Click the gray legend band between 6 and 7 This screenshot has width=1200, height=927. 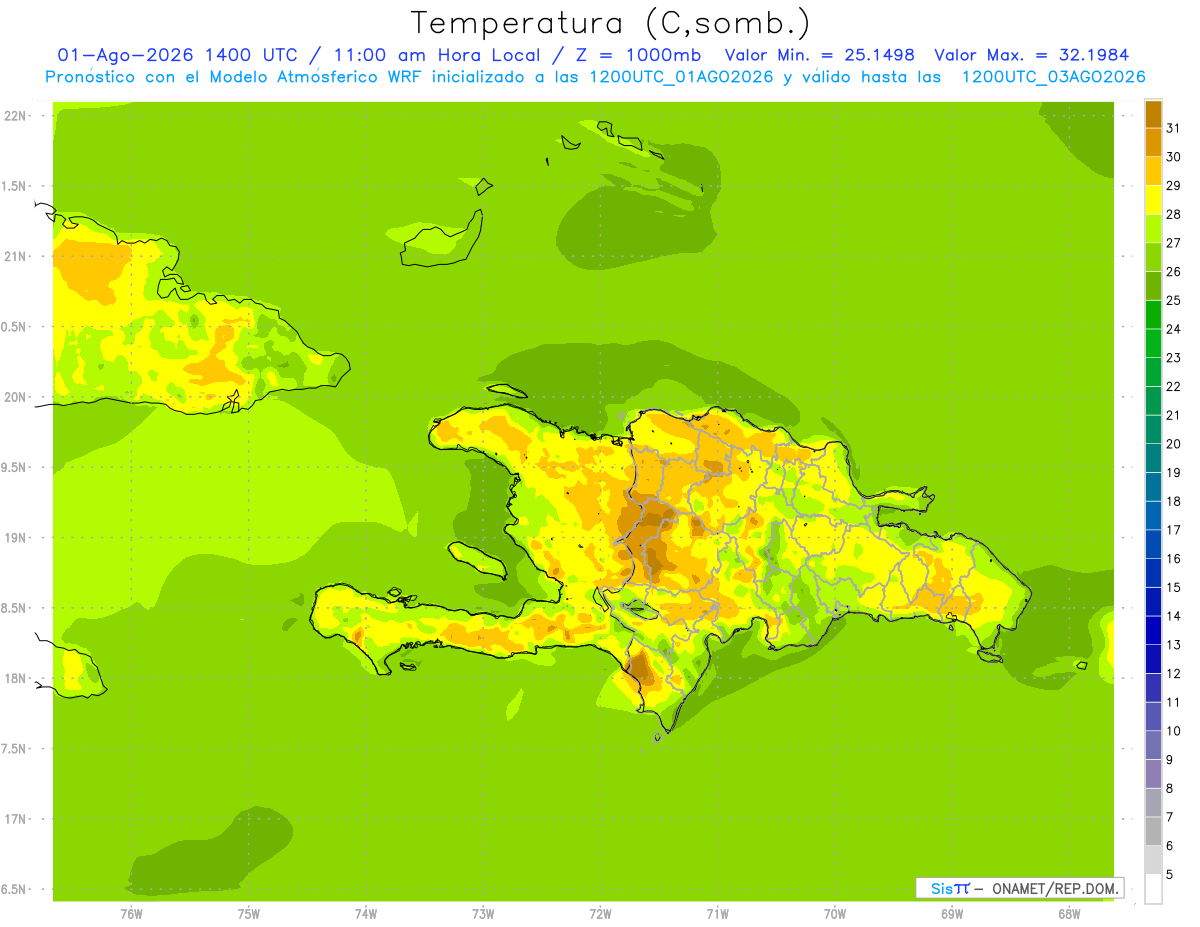[1153, 831]
